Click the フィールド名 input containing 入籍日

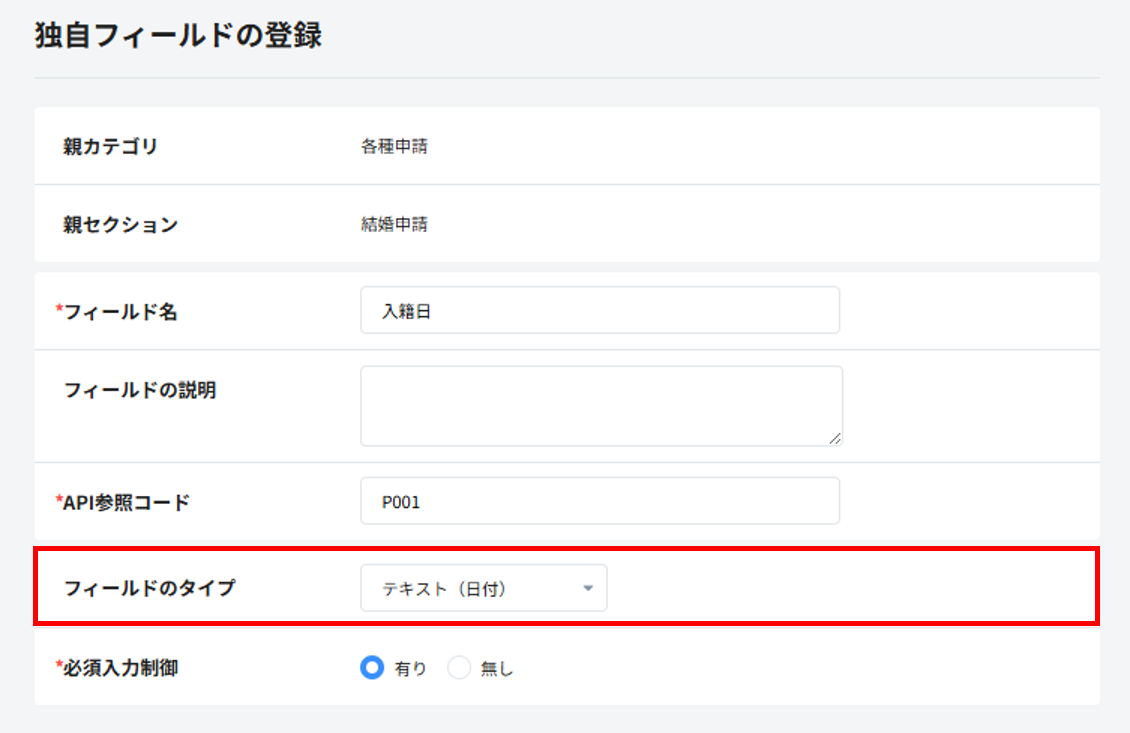click(x=599, y=311)
